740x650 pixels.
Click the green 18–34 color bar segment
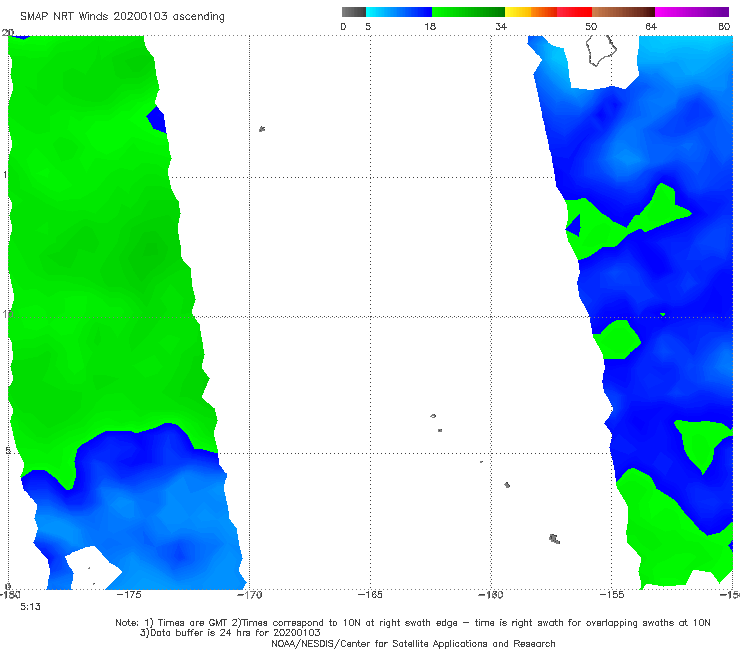click(x=468, y=12)
